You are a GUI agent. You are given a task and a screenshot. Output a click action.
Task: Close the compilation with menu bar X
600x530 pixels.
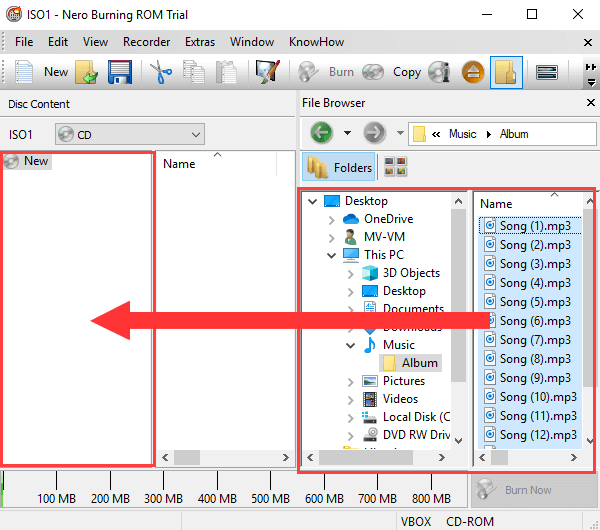(588, 42)
